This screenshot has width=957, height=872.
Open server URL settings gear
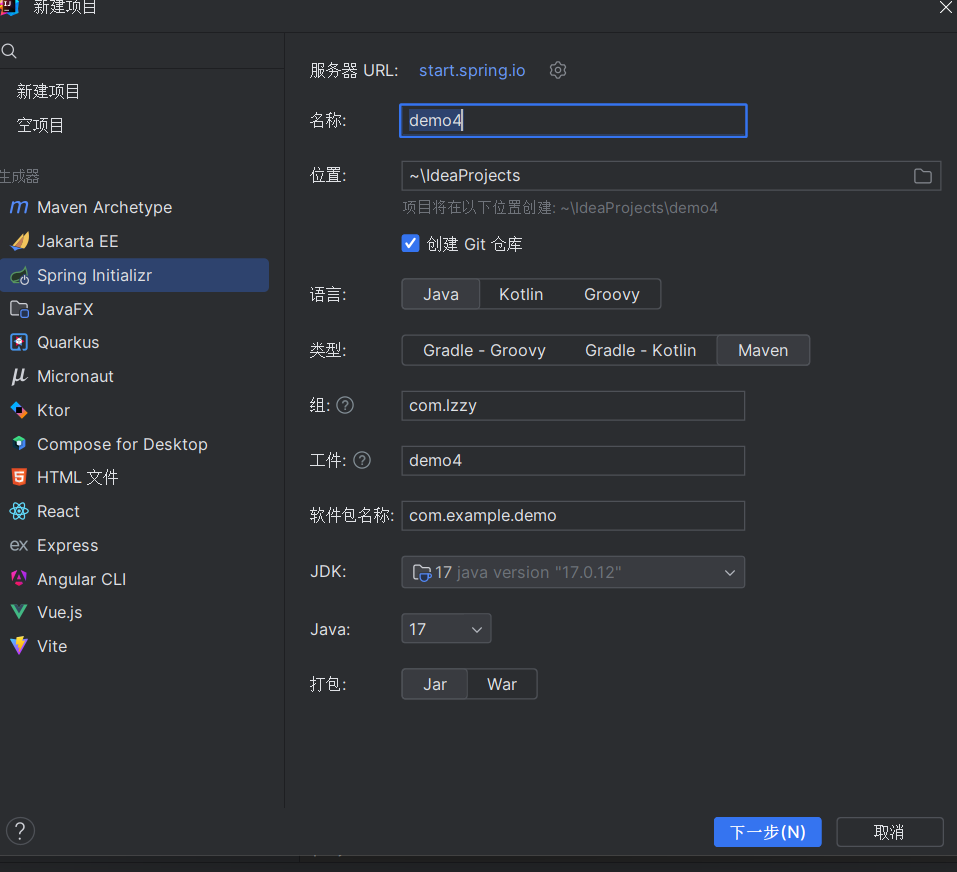coord(557,70)
